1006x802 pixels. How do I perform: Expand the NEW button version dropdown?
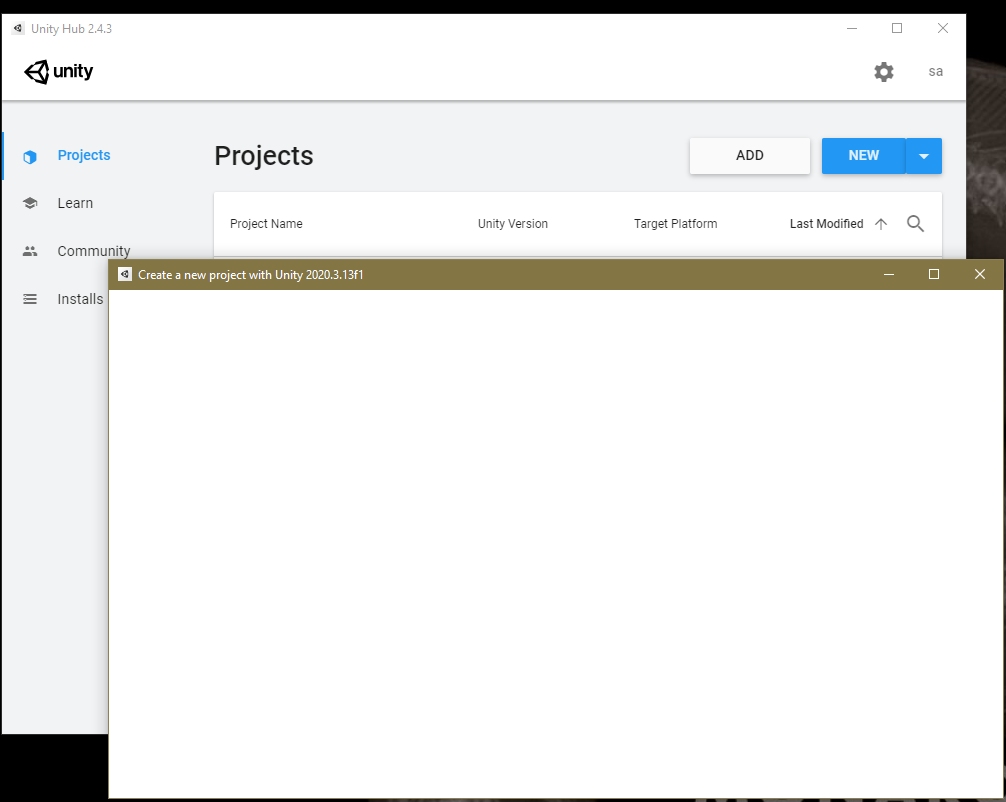click(923, 155)
